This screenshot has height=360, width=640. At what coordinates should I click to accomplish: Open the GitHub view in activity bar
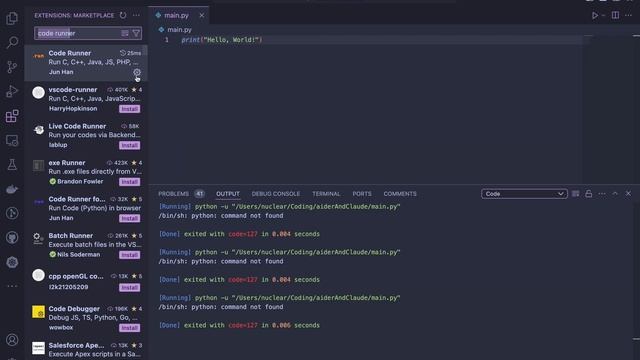coord(12,238)
